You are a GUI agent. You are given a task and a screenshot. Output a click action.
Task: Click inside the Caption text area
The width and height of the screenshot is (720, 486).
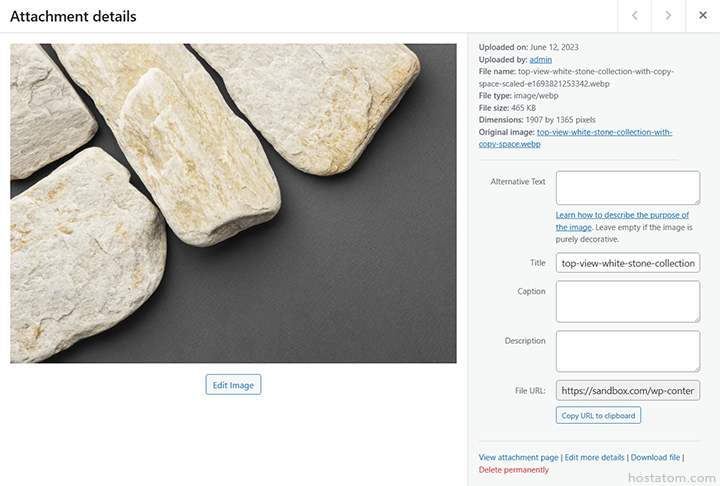coord(627,301)
